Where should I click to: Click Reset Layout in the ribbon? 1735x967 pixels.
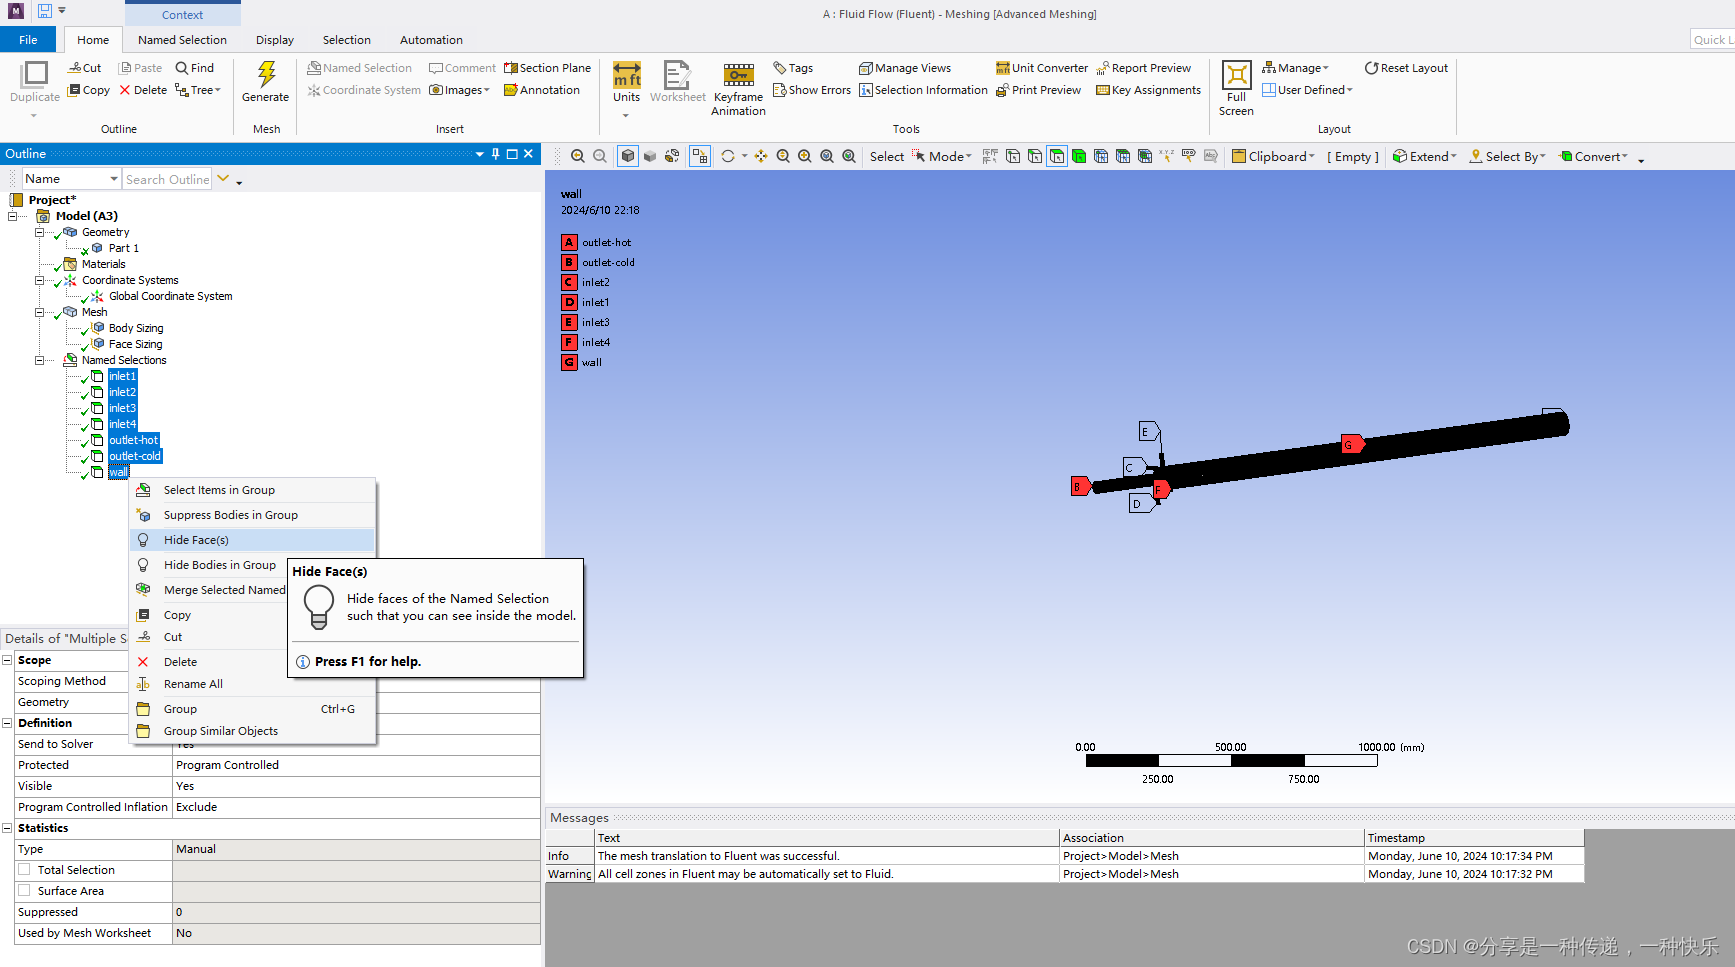tap(1406, 67)
